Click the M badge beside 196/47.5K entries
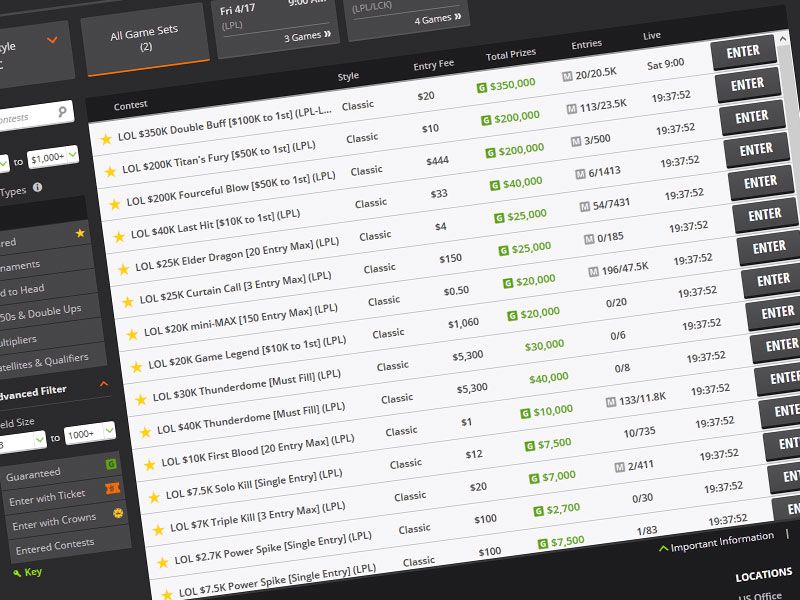 pyautogui.click(x=593, y=272)
